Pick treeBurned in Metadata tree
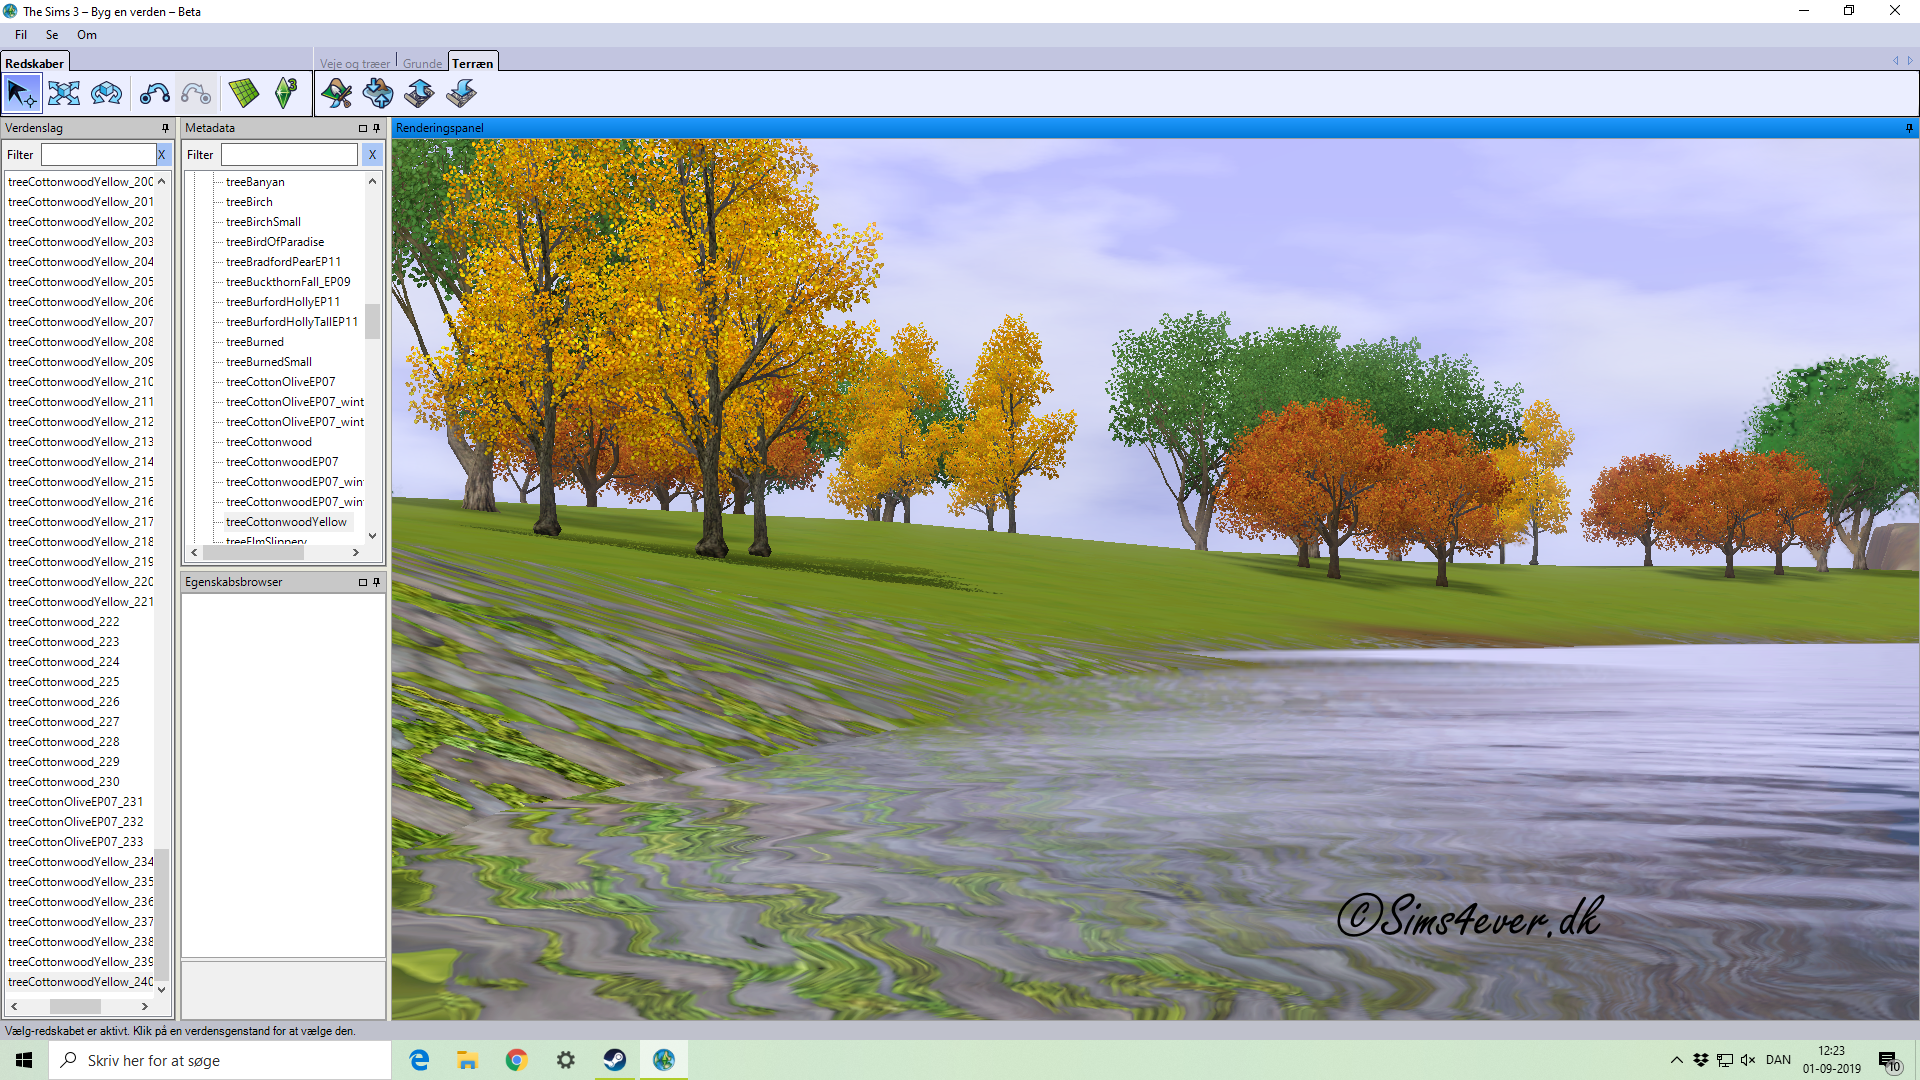This screenshot has width=1920, height=1080. tap(255, 342)
